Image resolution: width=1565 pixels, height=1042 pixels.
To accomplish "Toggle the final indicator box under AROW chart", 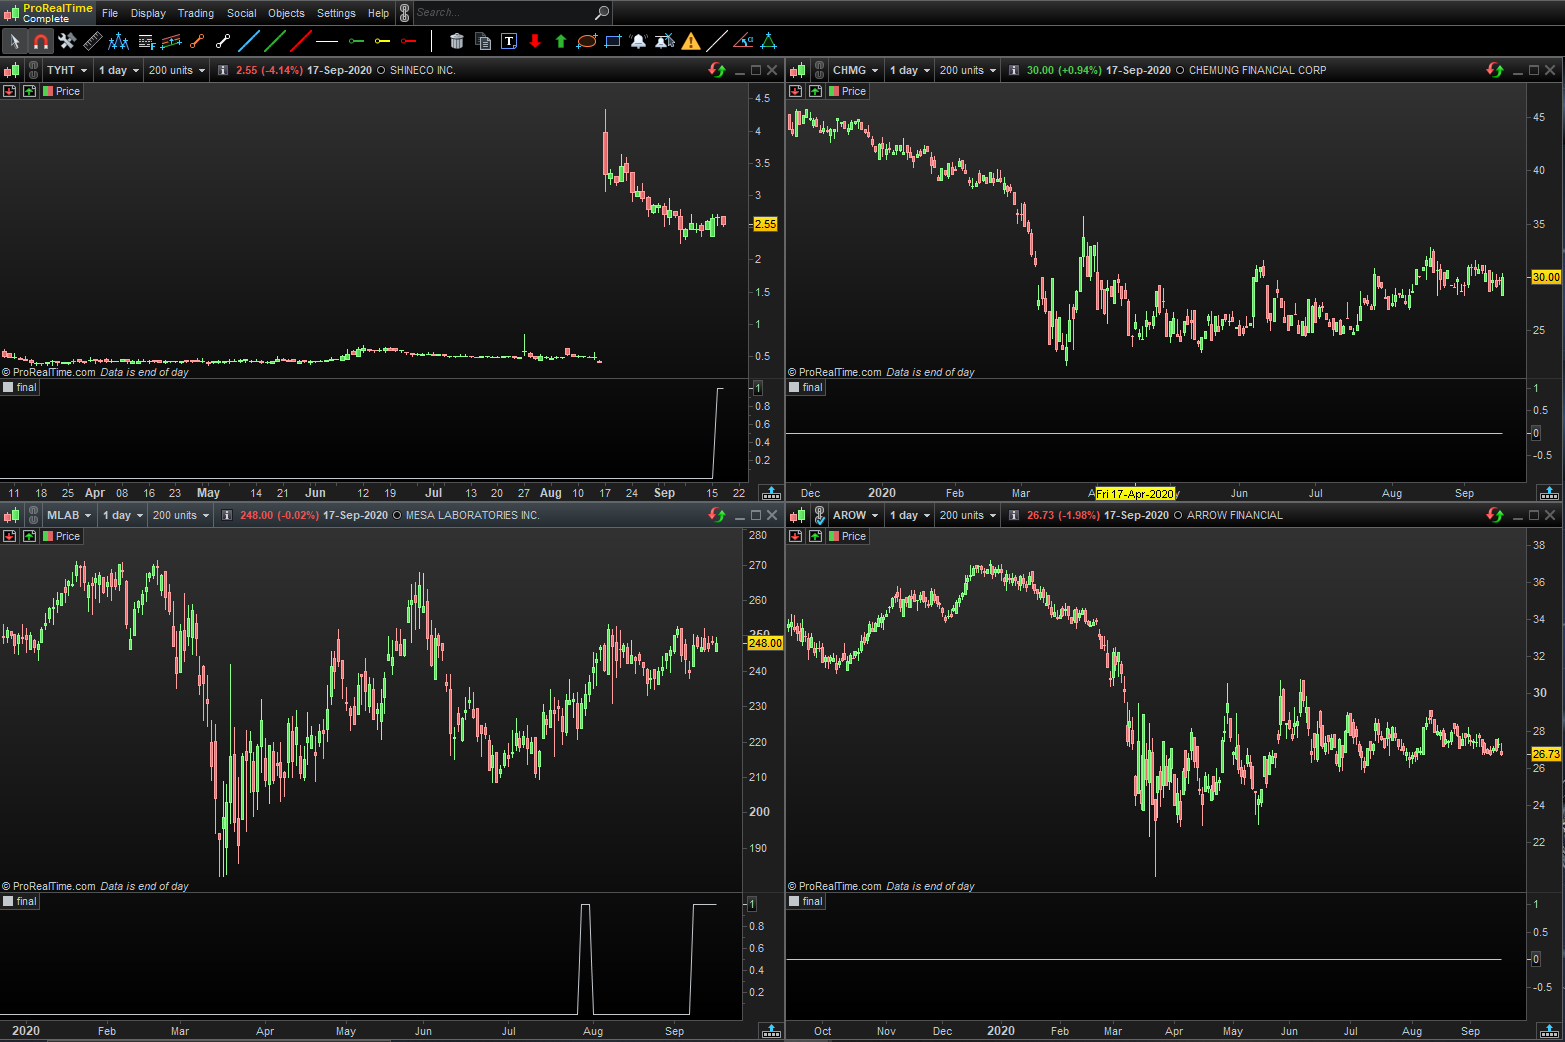I will click(x=795, y=902).
